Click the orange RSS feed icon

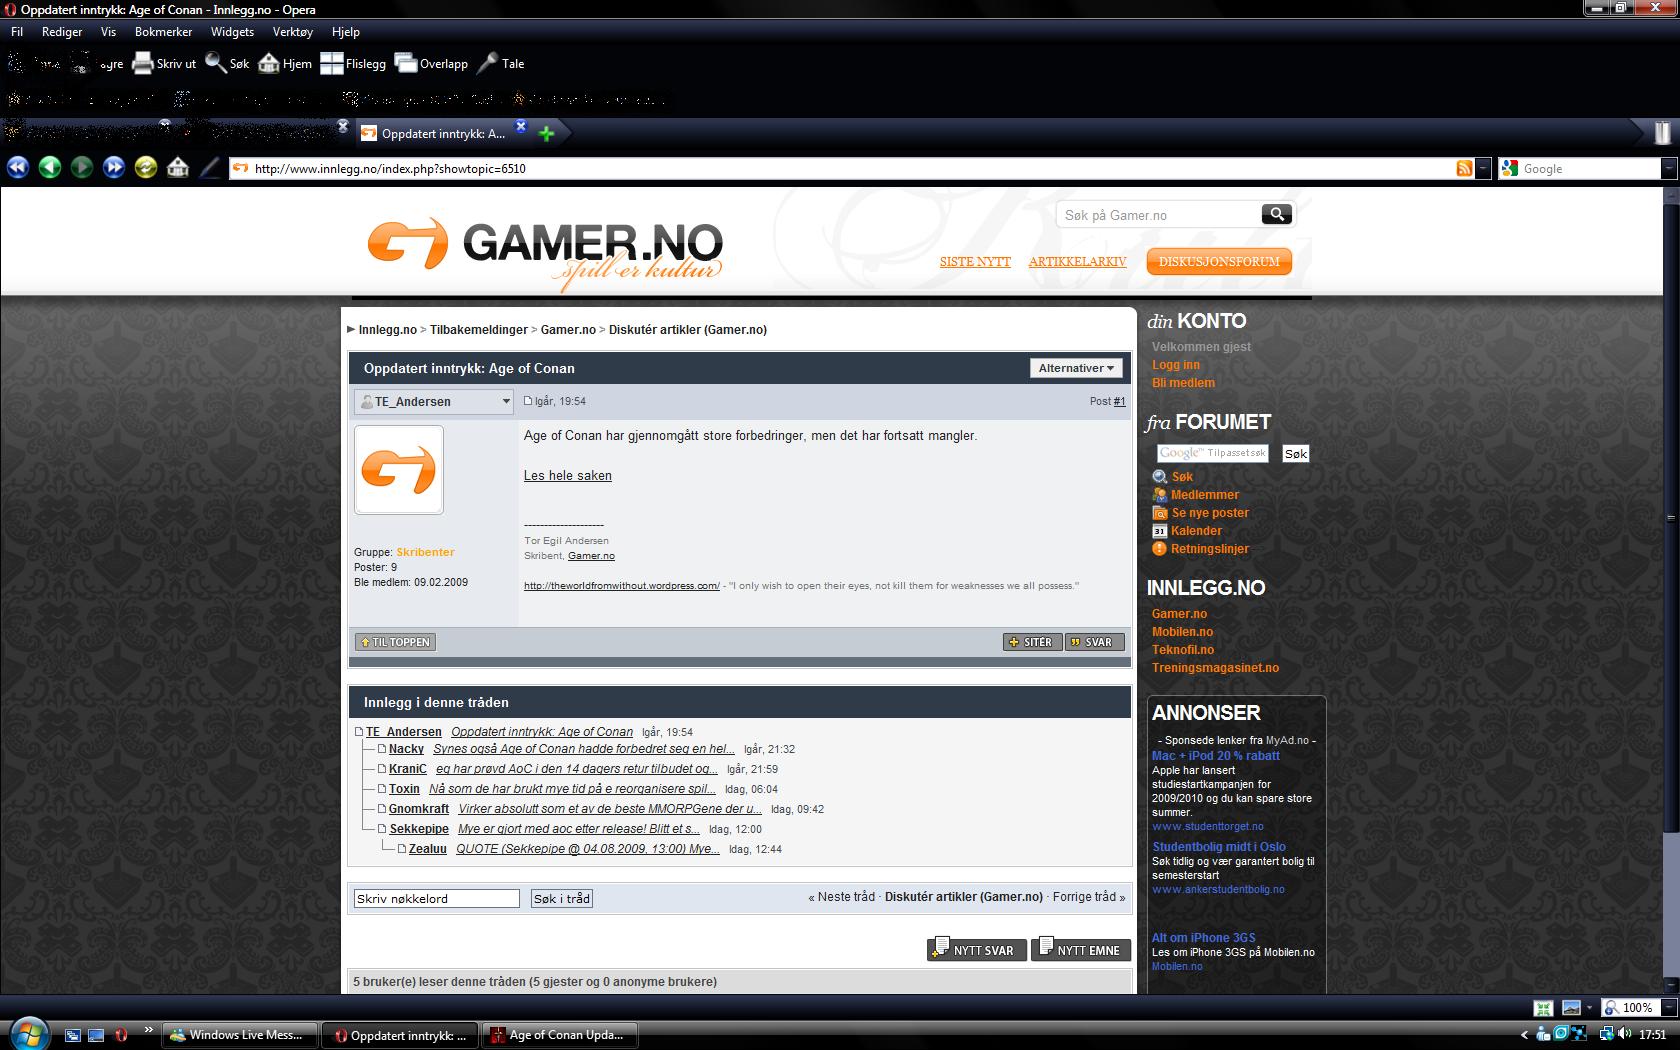coord(1464,168)
